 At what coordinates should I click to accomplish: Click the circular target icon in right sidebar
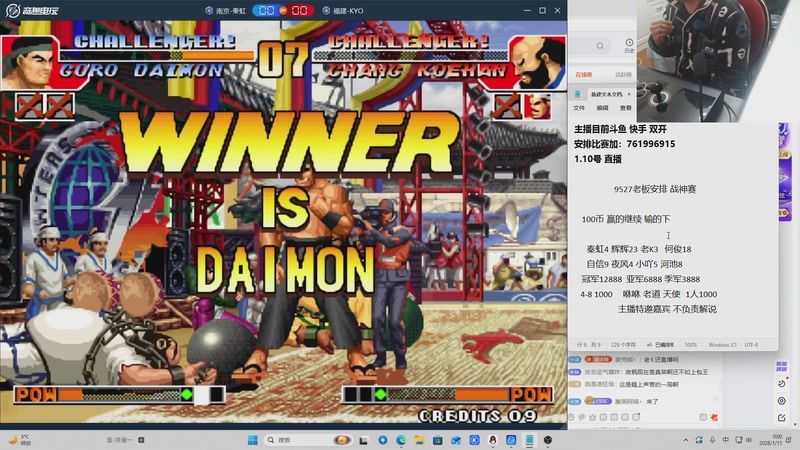782,401
